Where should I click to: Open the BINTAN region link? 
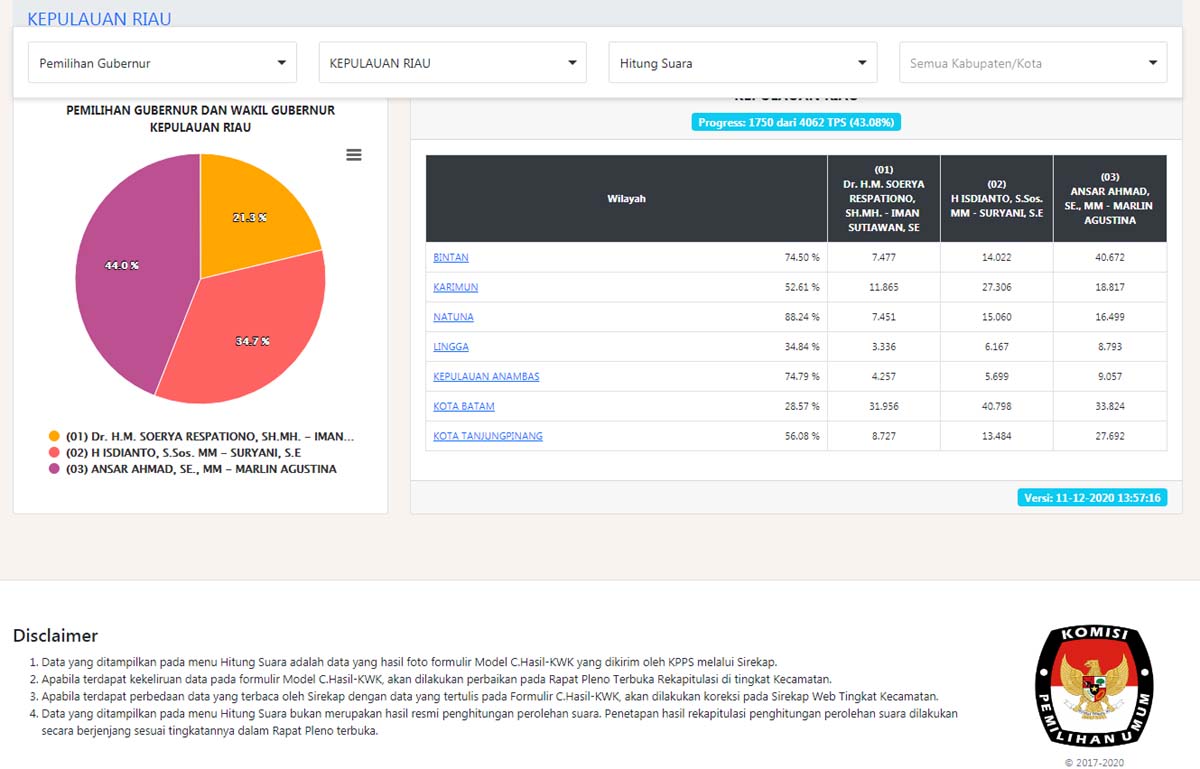[451, 258]
